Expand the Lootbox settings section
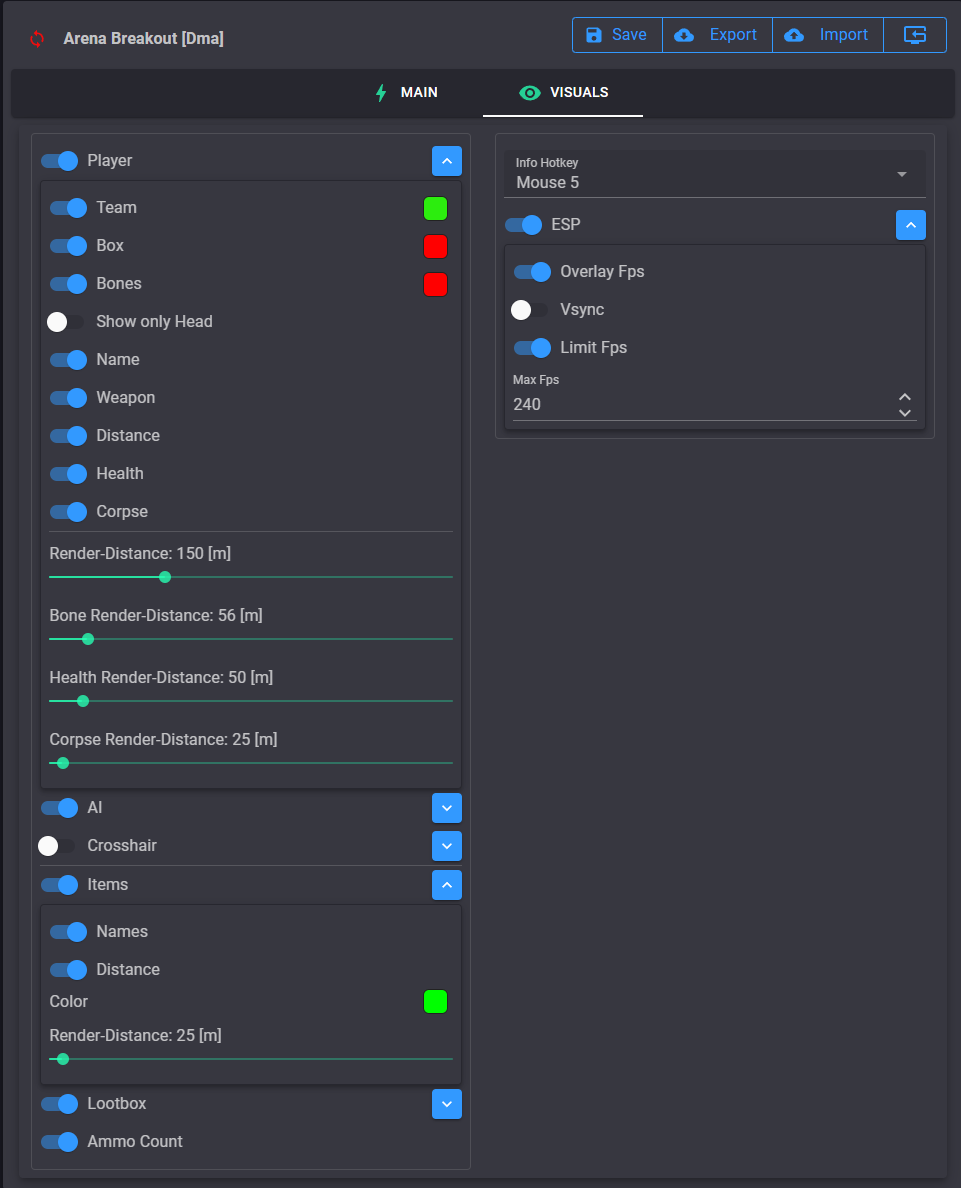This screenshot has height=1188, width=961. pyautogui.click(x=447, y=1104)
